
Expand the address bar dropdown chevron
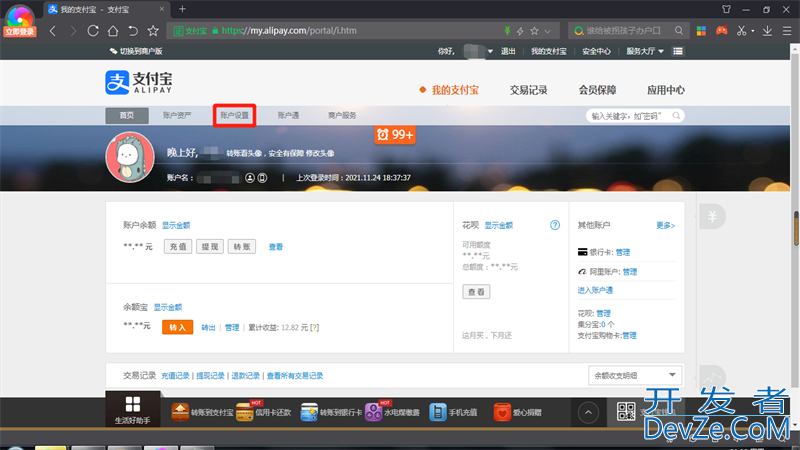547,31
